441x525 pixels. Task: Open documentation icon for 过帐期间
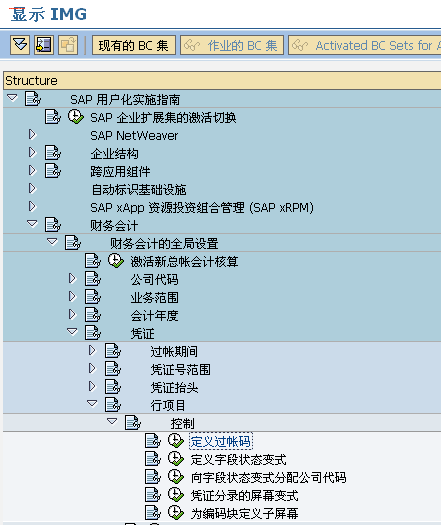click(113, 351)
